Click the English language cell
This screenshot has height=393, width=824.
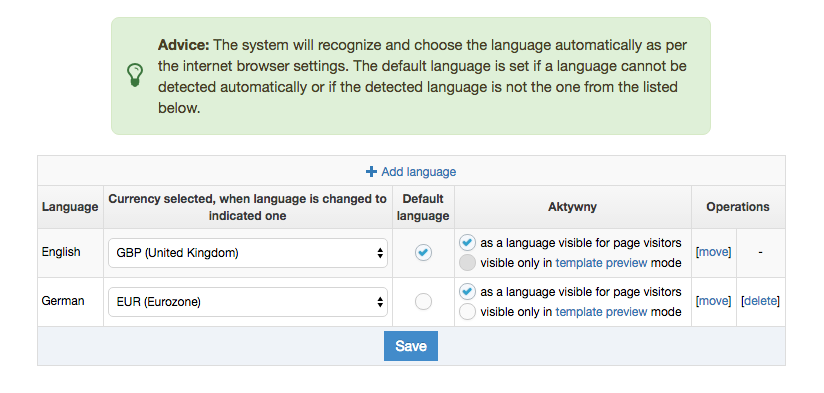point(70,253)
